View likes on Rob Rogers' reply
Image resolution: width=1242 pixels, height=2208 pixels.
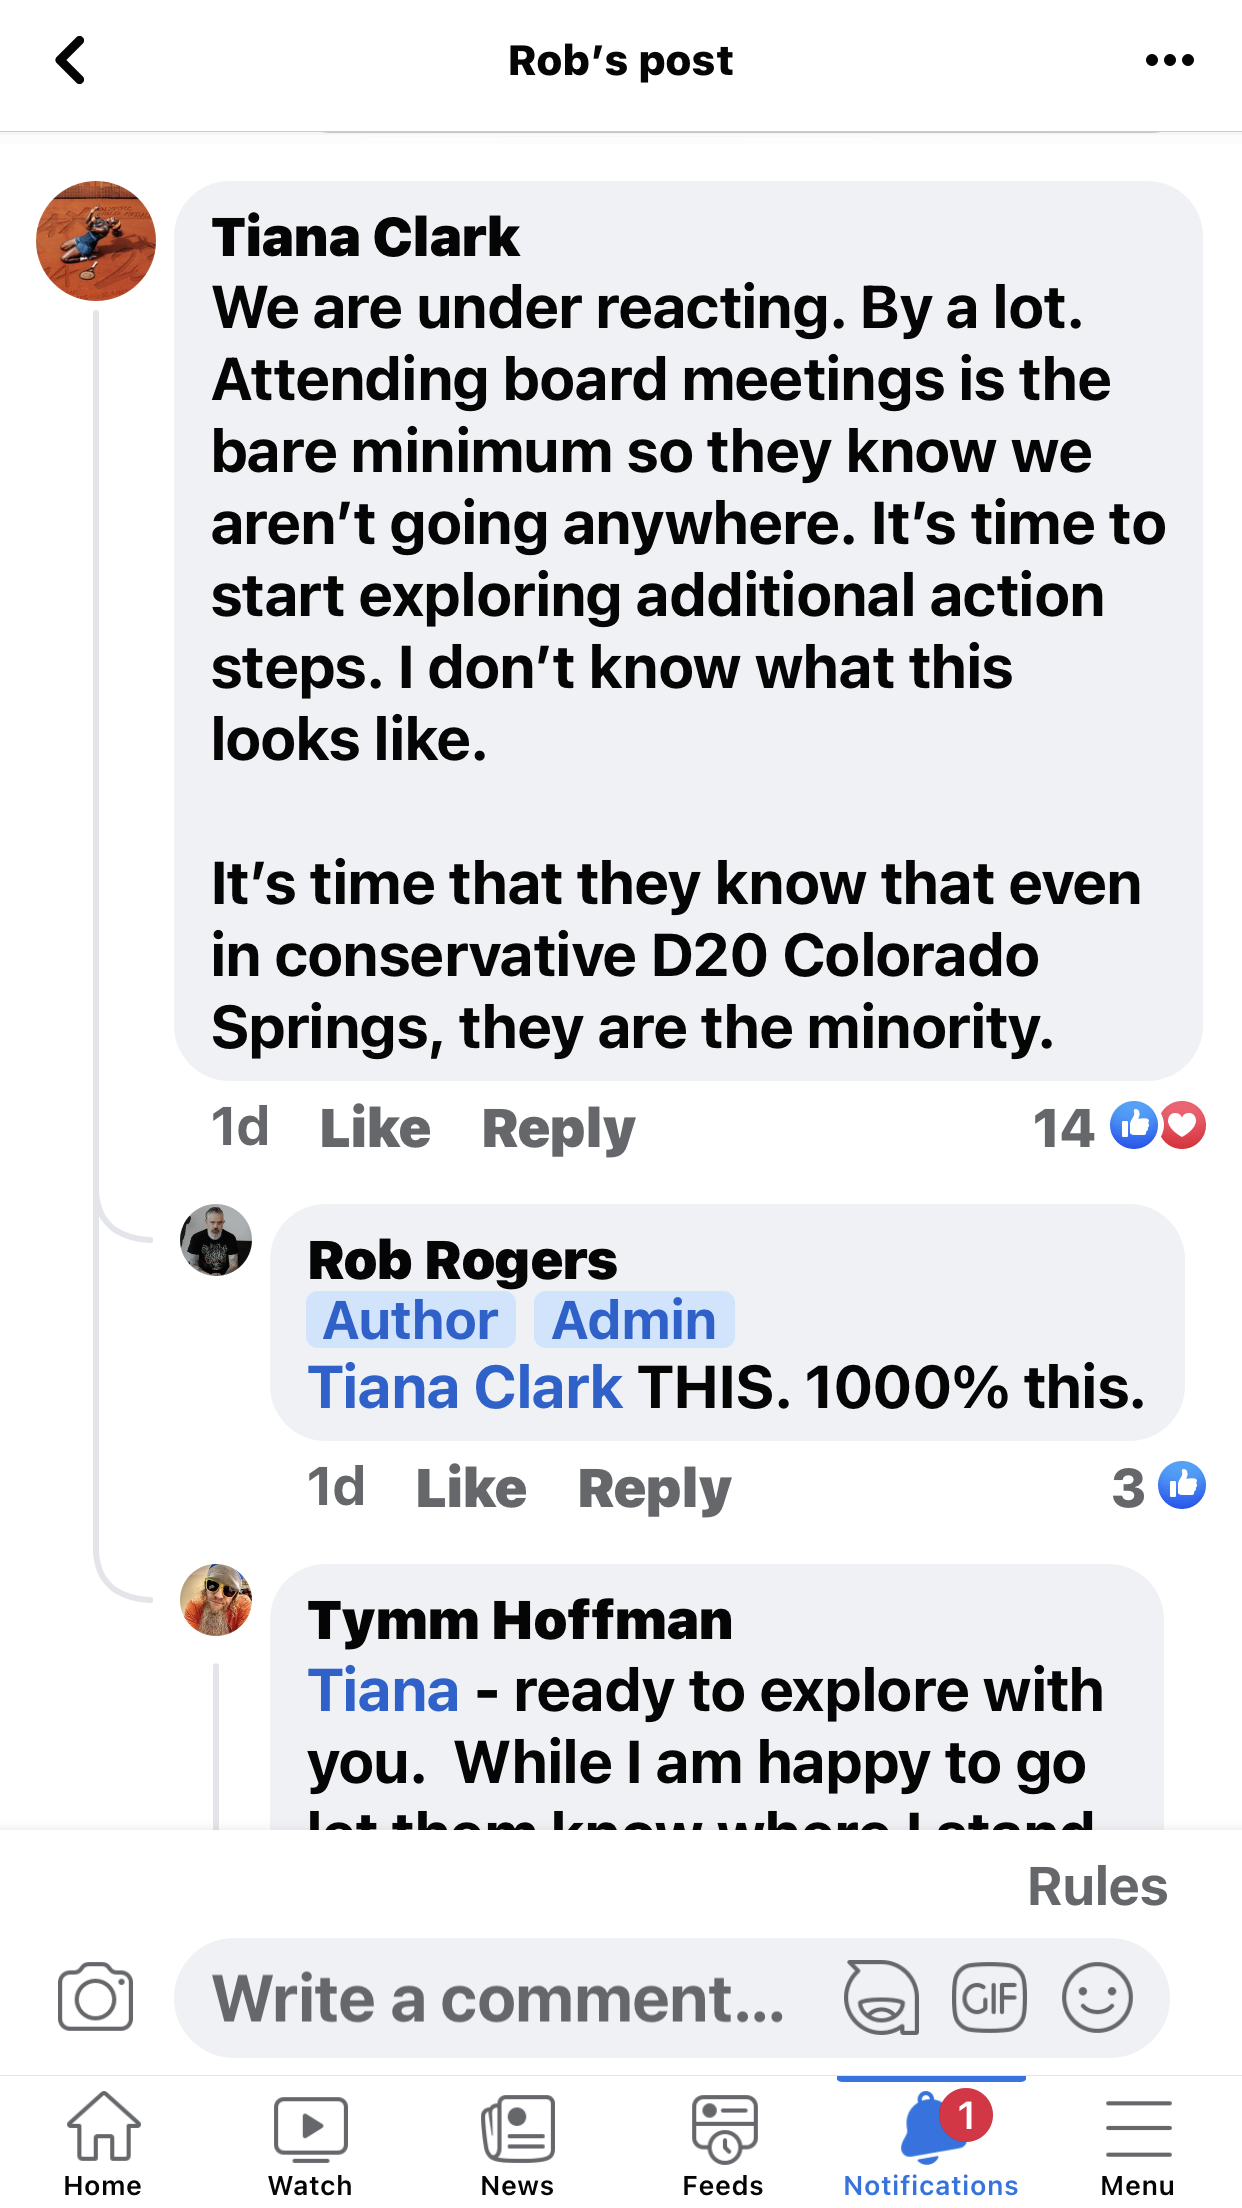coord(1159,1487)
